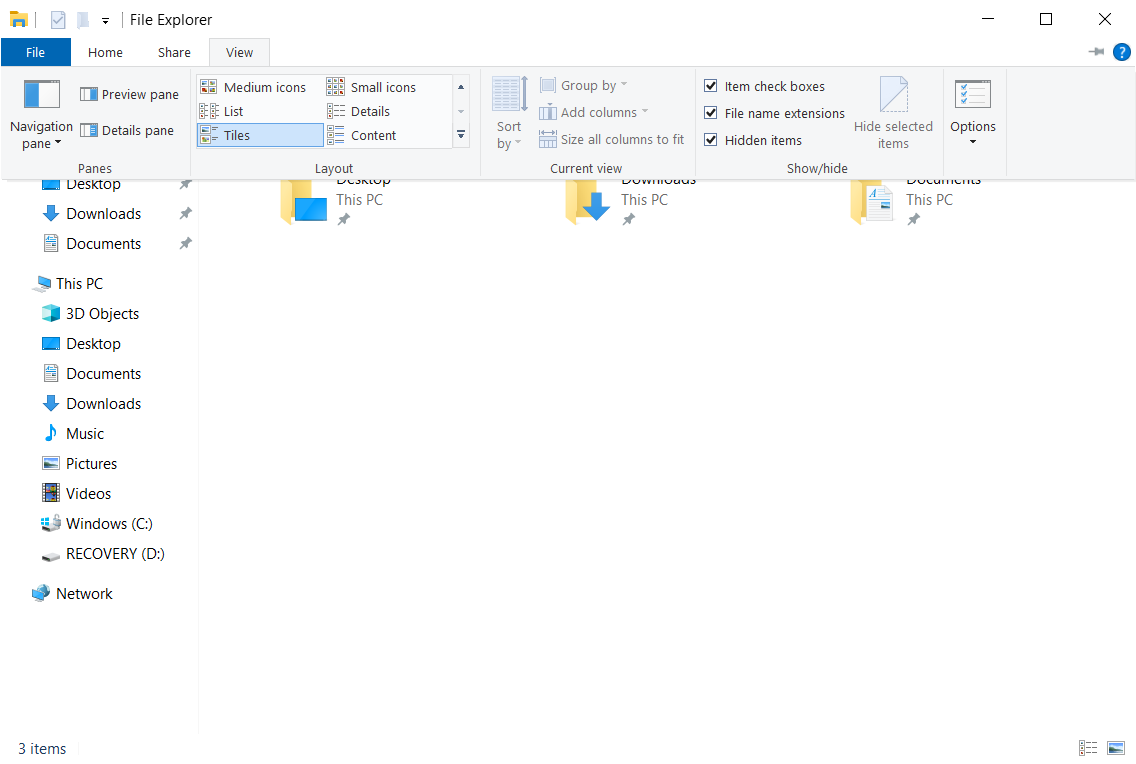Click the Help question mark icon

click(x=1121, y=52)
